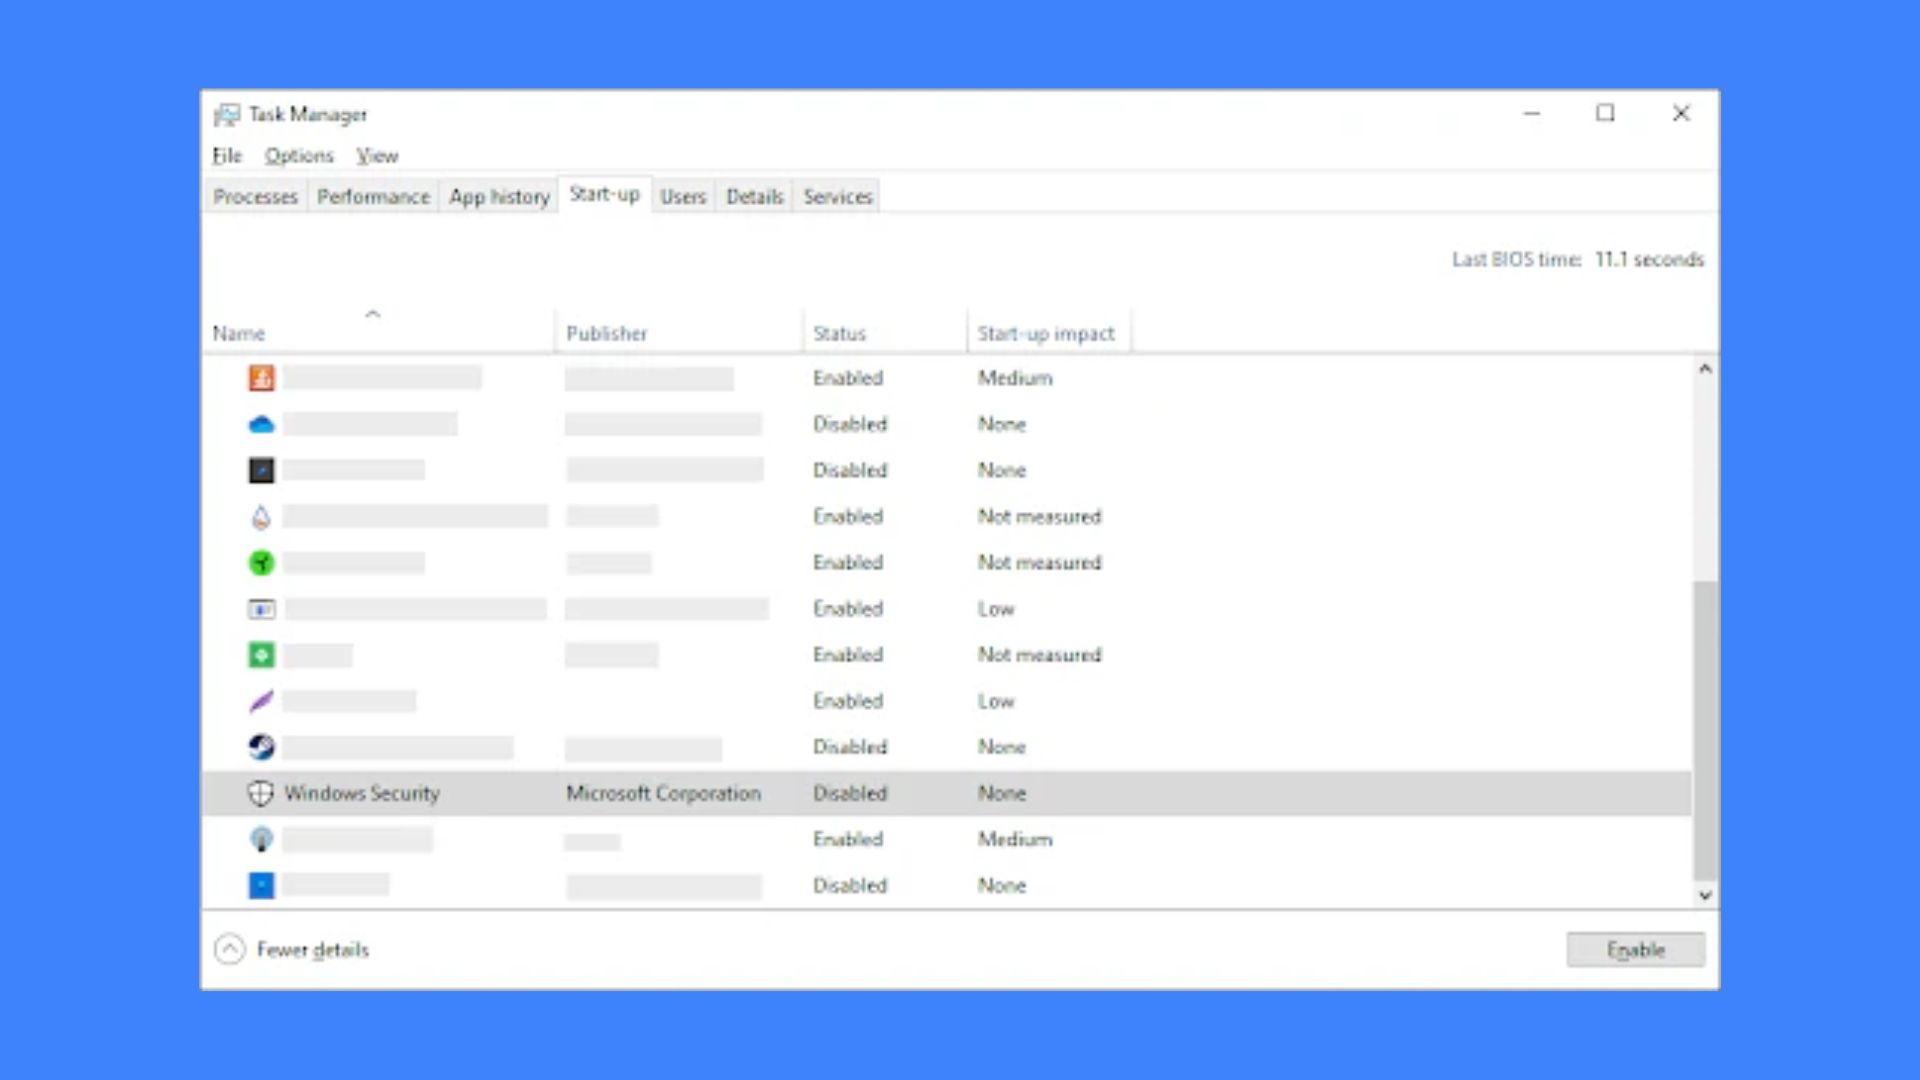Click the vertical scrollbar thumb
The image size is (1920, 1080).
(1705, 730)
